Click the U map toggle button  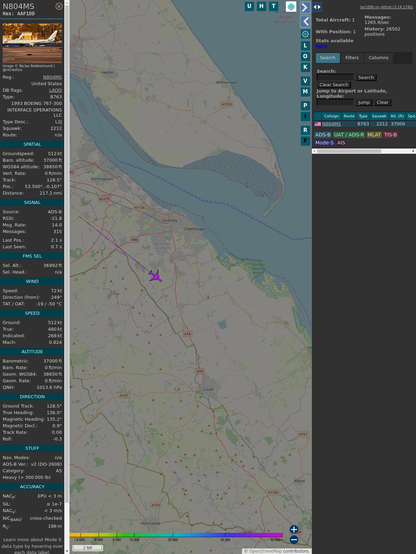249,6
